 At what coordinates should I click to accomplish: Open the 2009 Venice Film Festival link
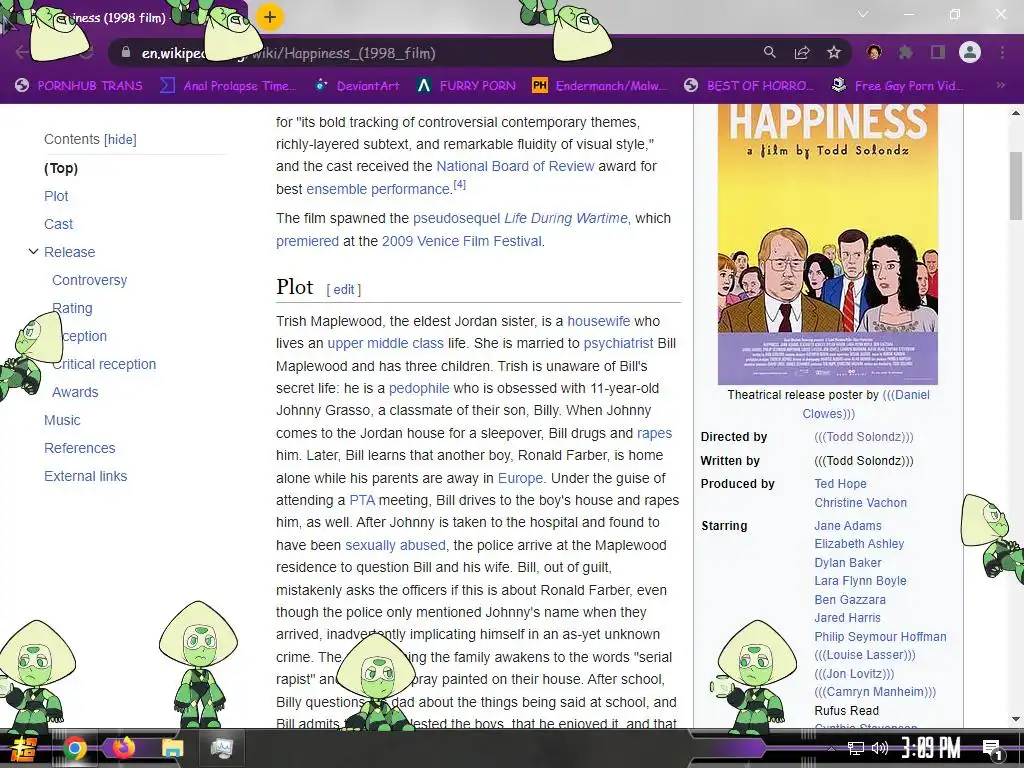tap(462, 241)
